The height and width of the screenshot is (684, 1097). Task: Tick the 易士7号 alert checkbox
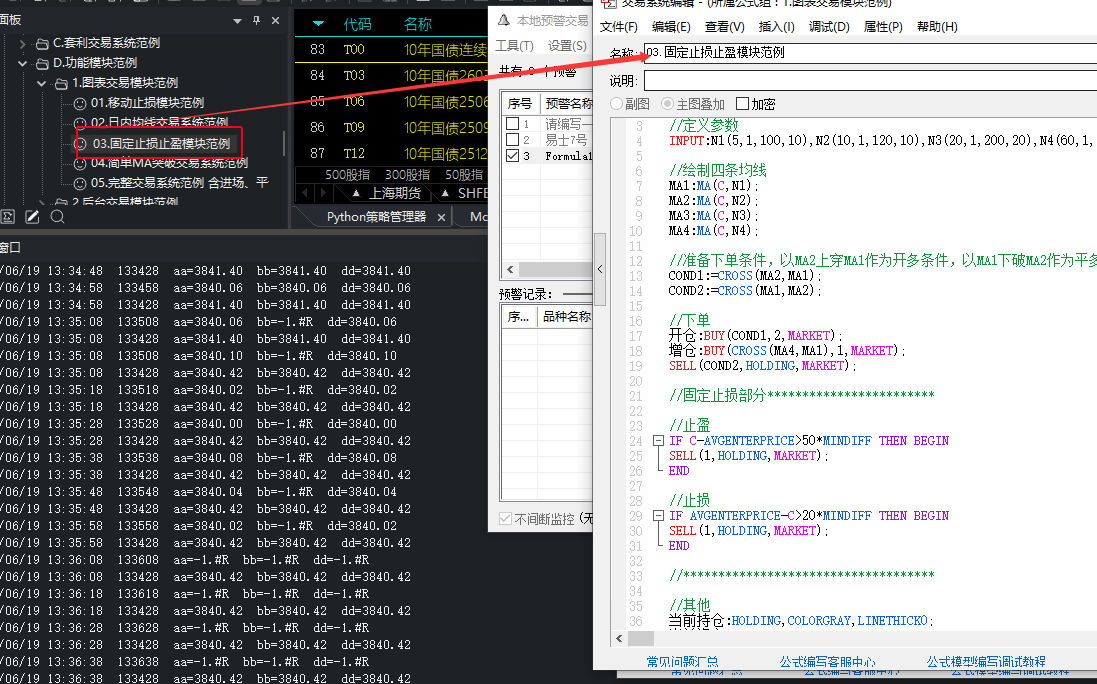click(x=513, y=140)
